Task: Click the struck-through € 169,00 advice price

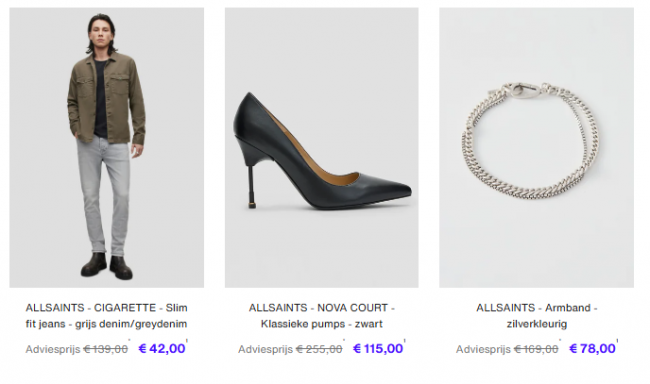Action: point(536,350)
